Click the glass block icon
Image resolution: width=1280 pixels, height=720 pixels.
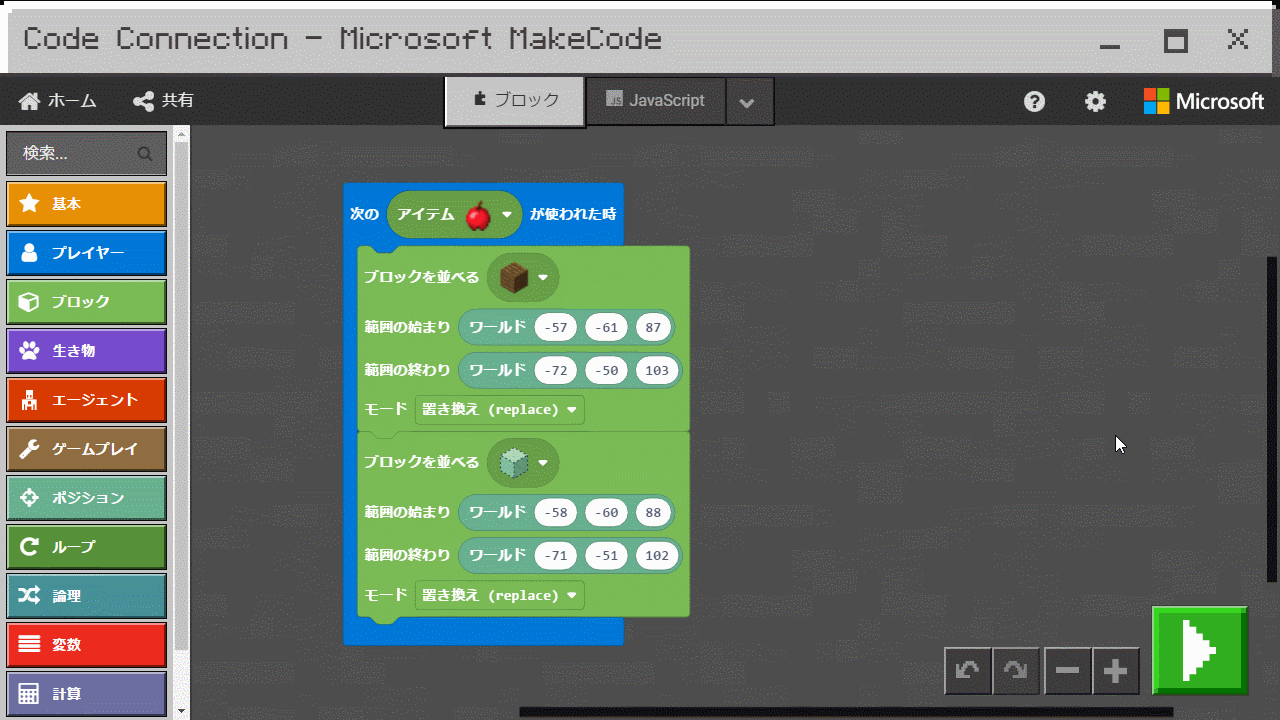[514, 462]
